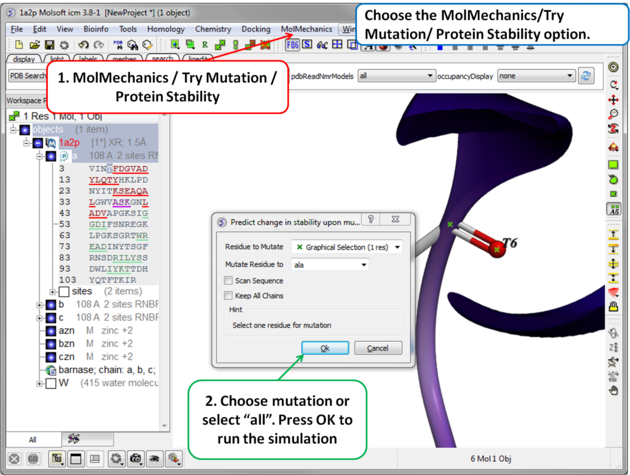Open the occupancyDisplay dropdown
This screenshot has height=475, width=630.
click(536, 76)
